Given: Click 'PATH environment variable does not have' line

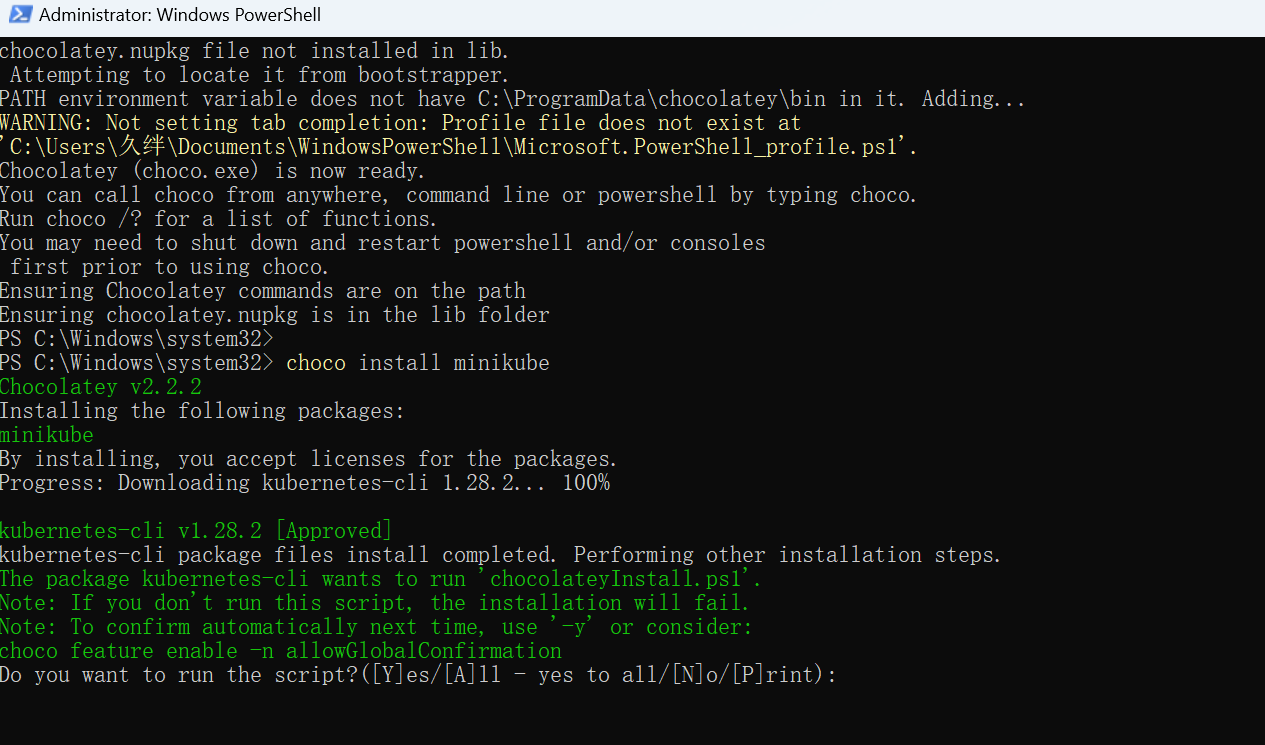Looking at the screenshot, I should pos(513,99).
